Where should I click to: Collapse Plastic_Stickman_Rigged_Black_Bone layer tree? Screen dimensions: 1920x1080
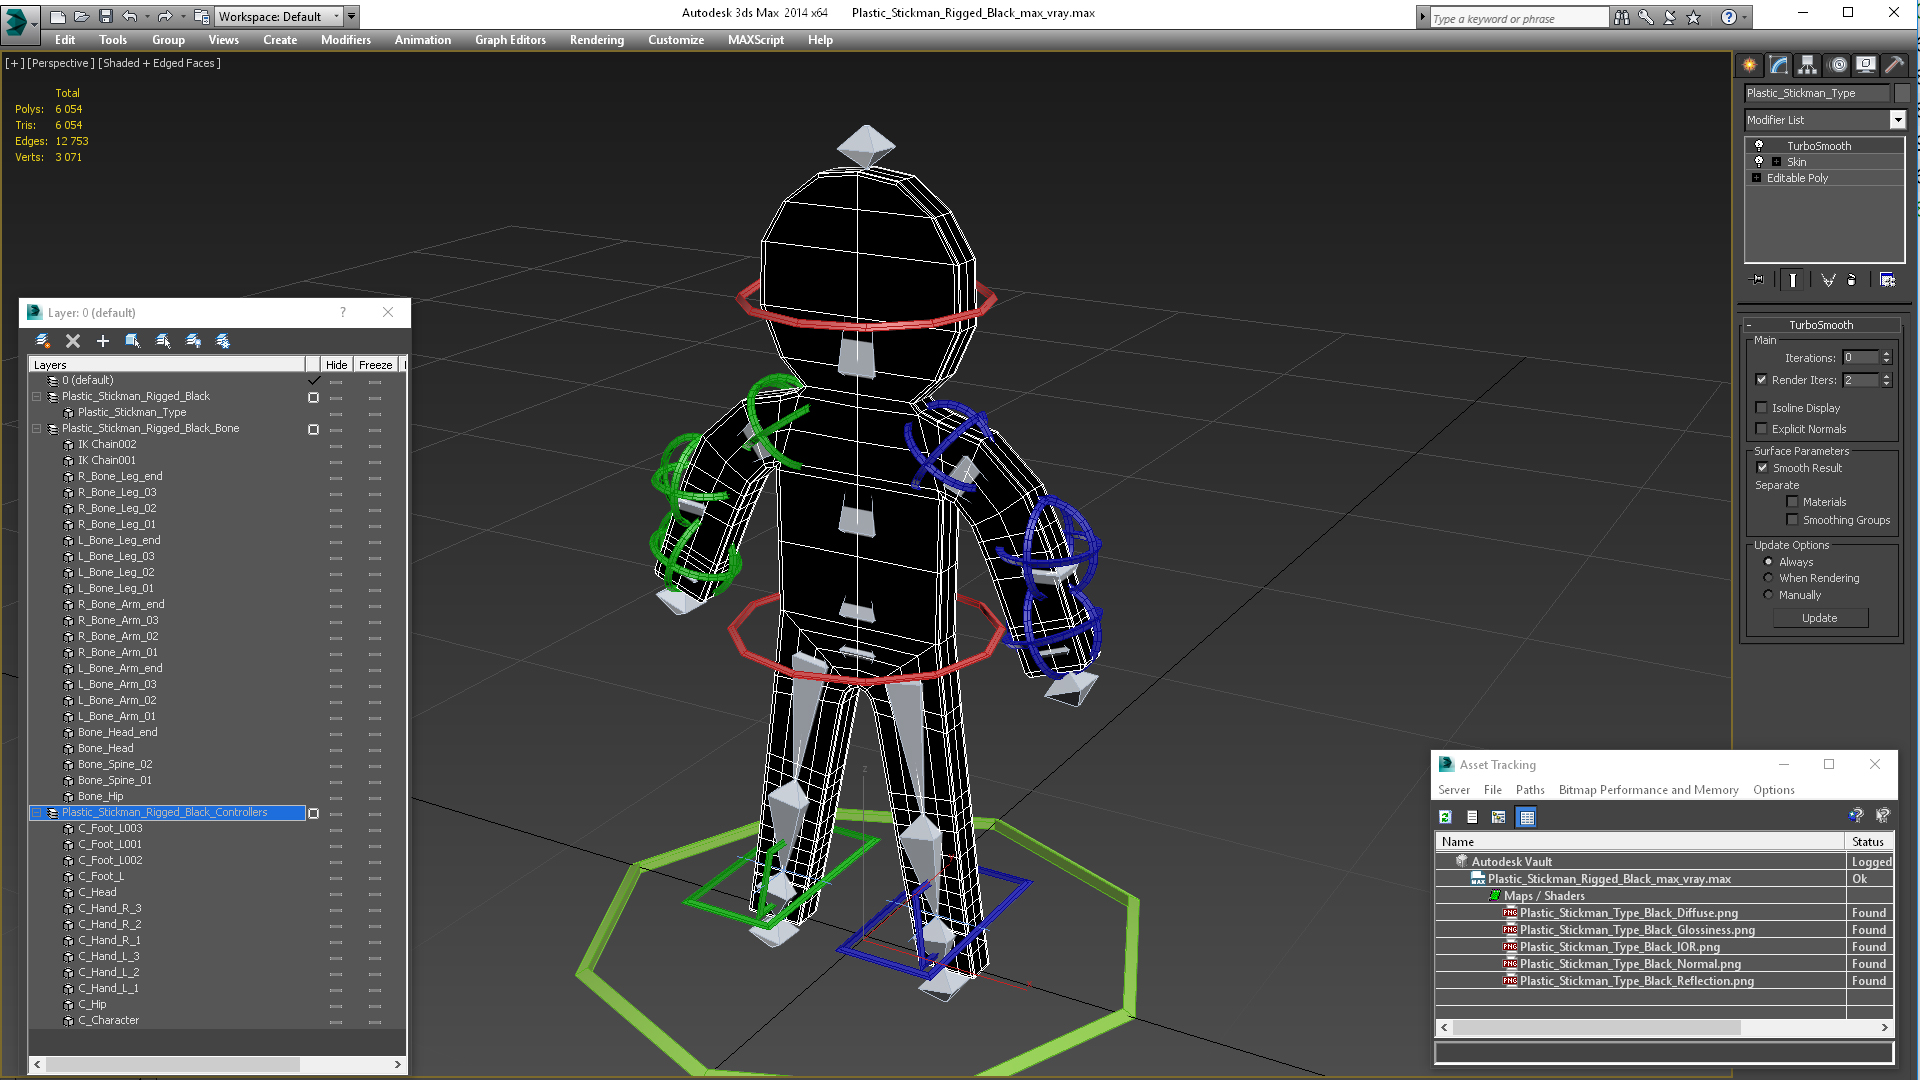(x=37, y=428)
